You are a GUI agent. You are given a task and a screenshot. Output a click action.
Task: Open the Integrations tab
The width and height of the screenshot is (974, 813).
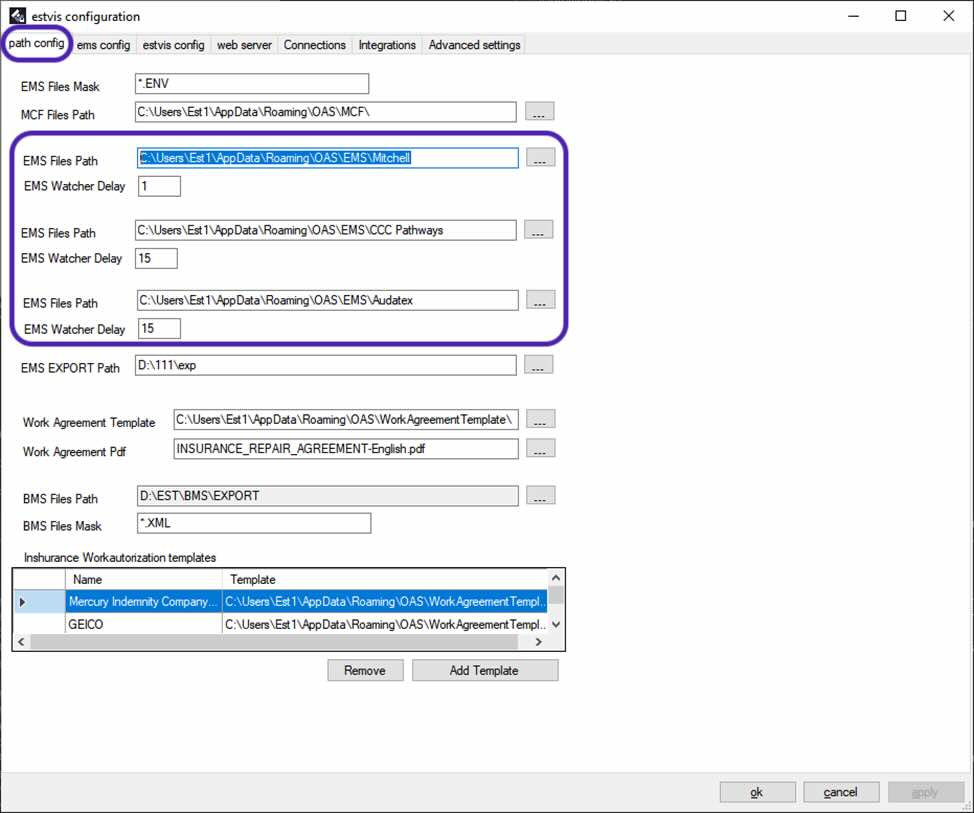[x=387, y=45]
